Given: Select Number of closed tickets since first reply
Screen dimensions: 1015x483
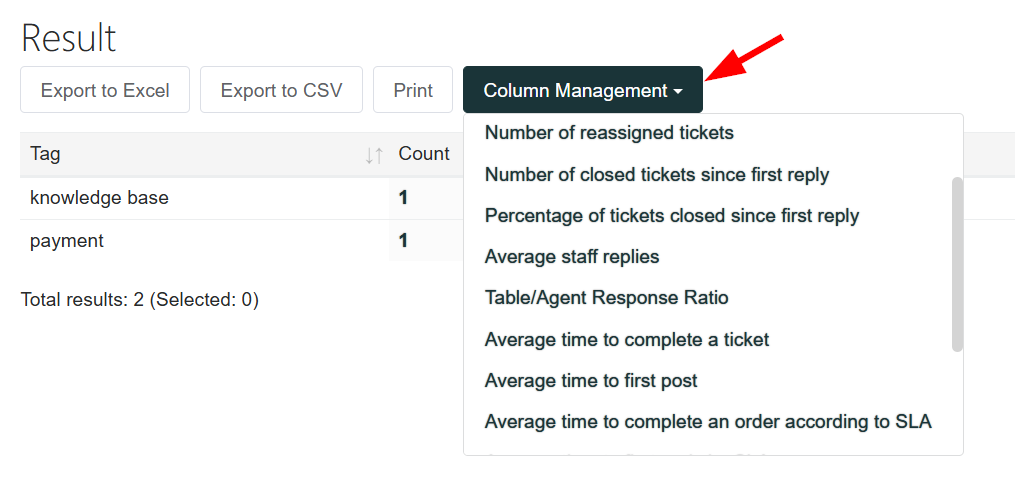Looking at the screenshot, I should pyautogui.click(x=657, y=175).
